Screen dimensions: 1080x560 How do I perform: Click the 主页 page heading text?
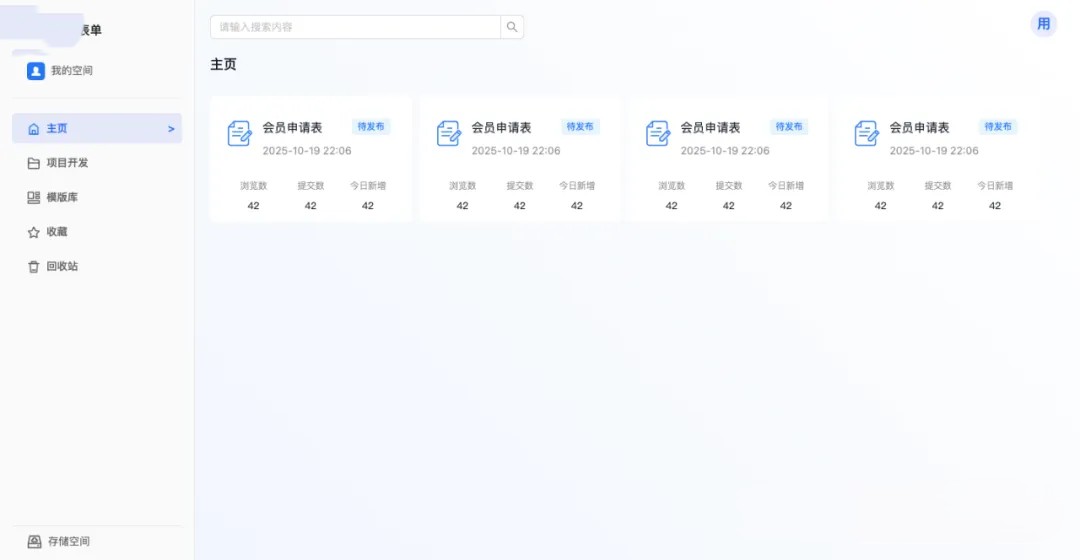[x=223, y=64]
